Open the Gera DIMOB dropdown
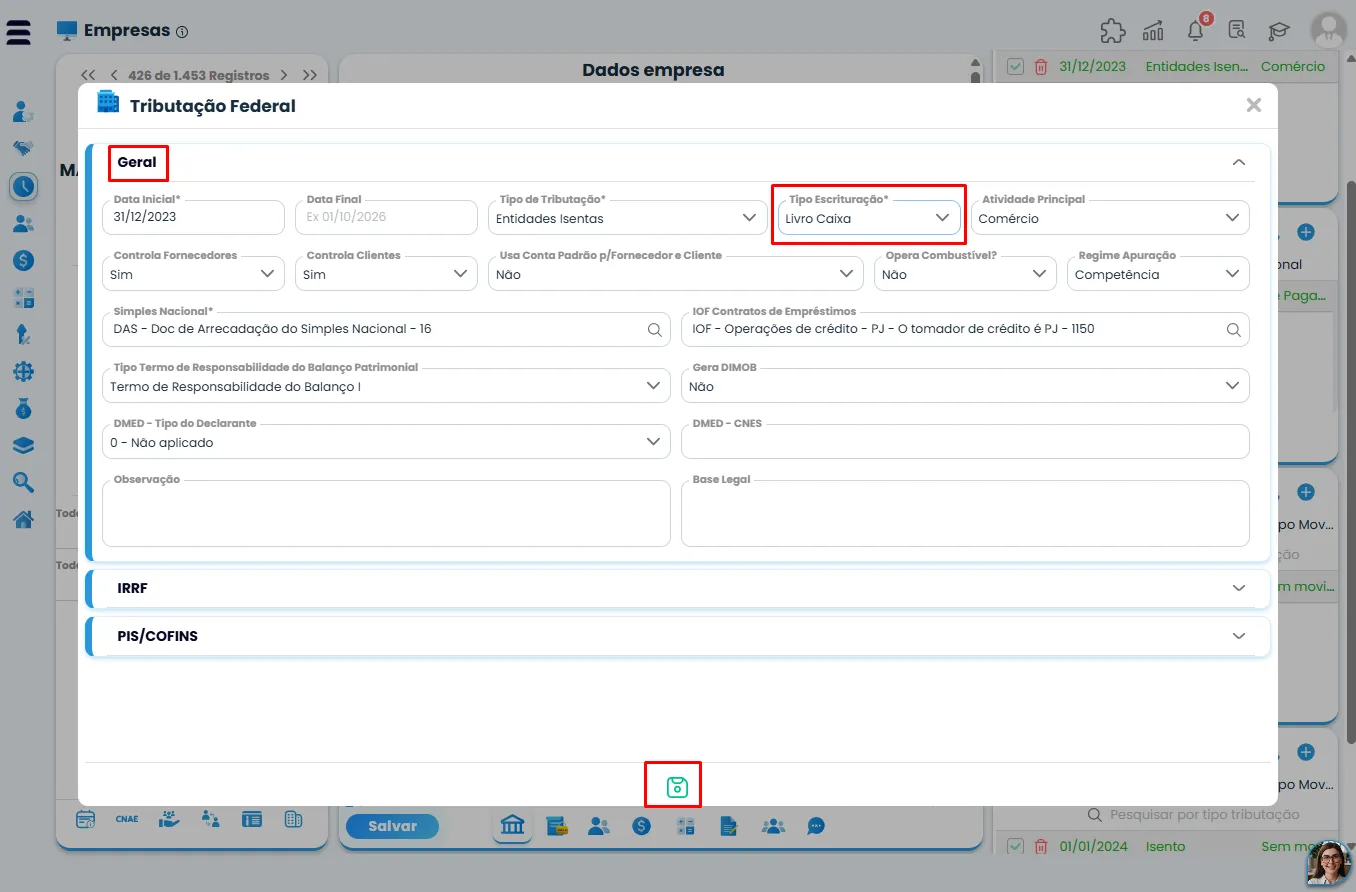 click(x=965, y=386)
